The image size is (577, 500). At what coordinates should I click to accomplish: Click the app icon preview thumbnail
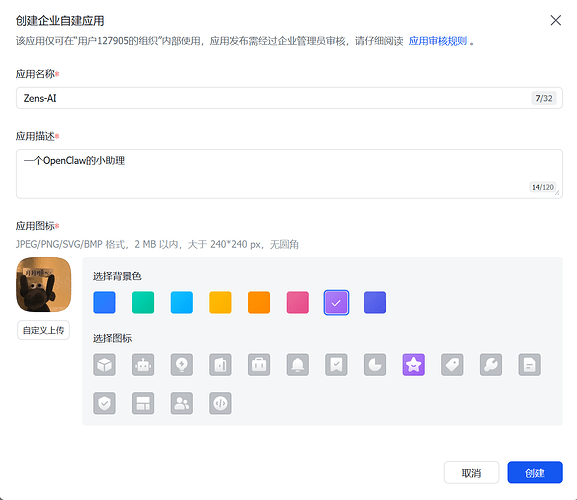coord(43,284)
